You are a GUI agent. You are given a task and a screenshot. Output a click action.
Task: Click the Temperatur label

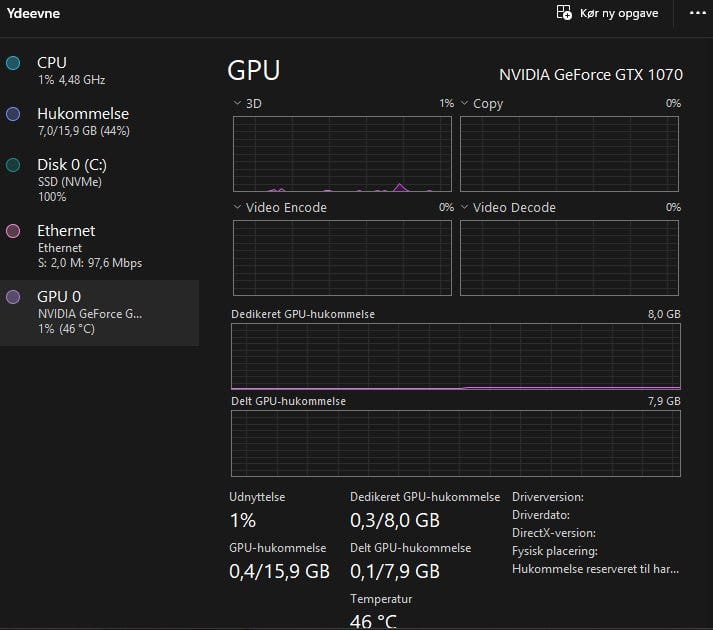pos(381,599)
